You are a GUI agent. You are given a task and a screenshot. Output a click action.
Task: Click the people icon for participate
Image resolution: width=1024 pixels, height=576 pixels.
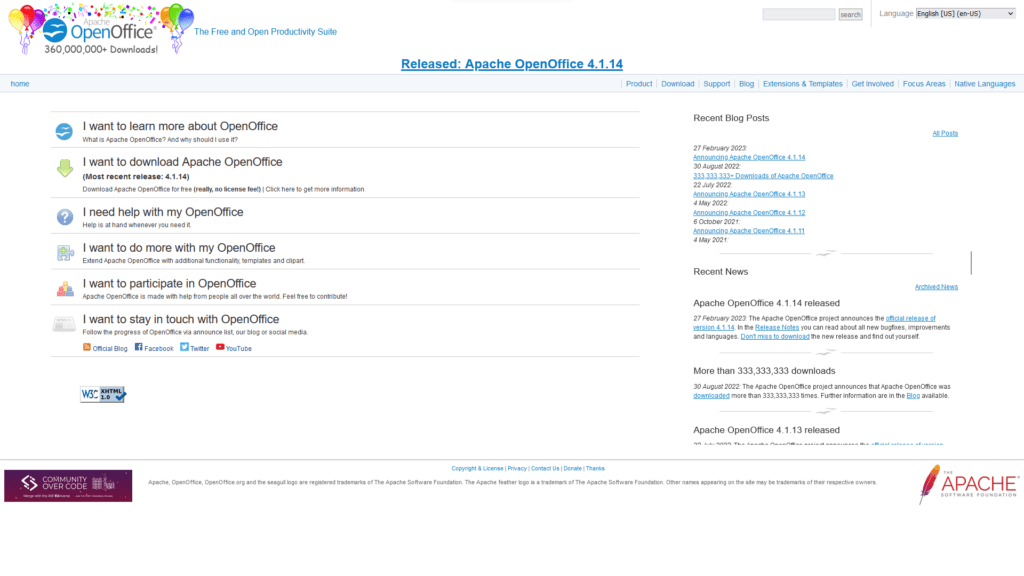click(x=65, y=289)
